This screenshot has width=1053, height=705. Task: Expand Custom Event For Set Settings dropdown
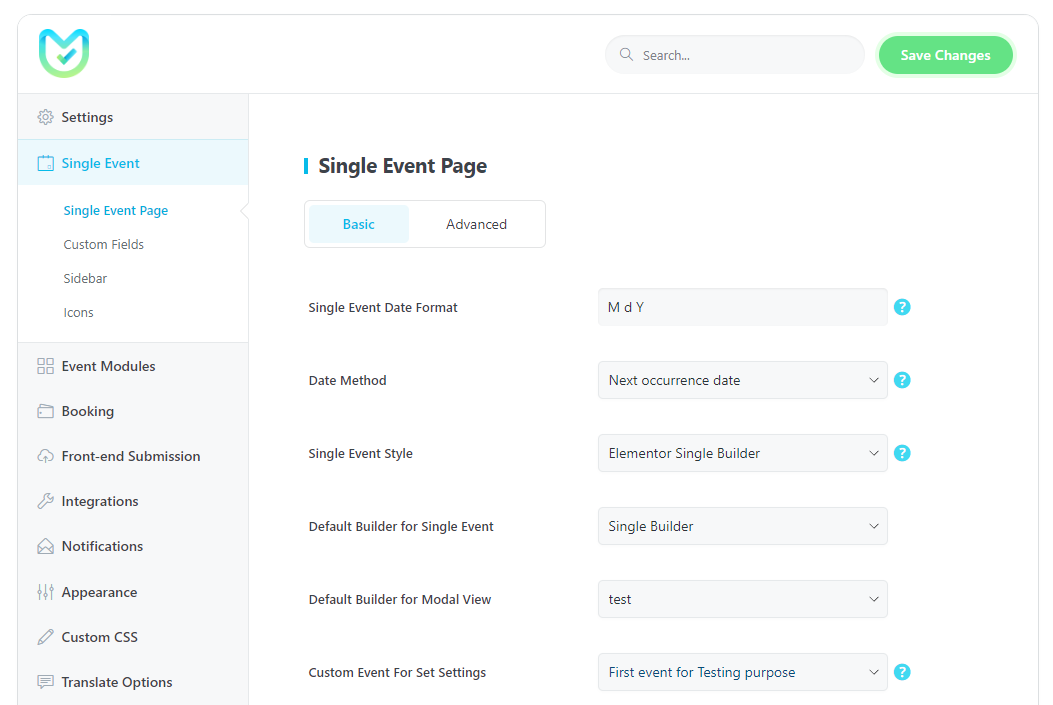tap(742, 672)
